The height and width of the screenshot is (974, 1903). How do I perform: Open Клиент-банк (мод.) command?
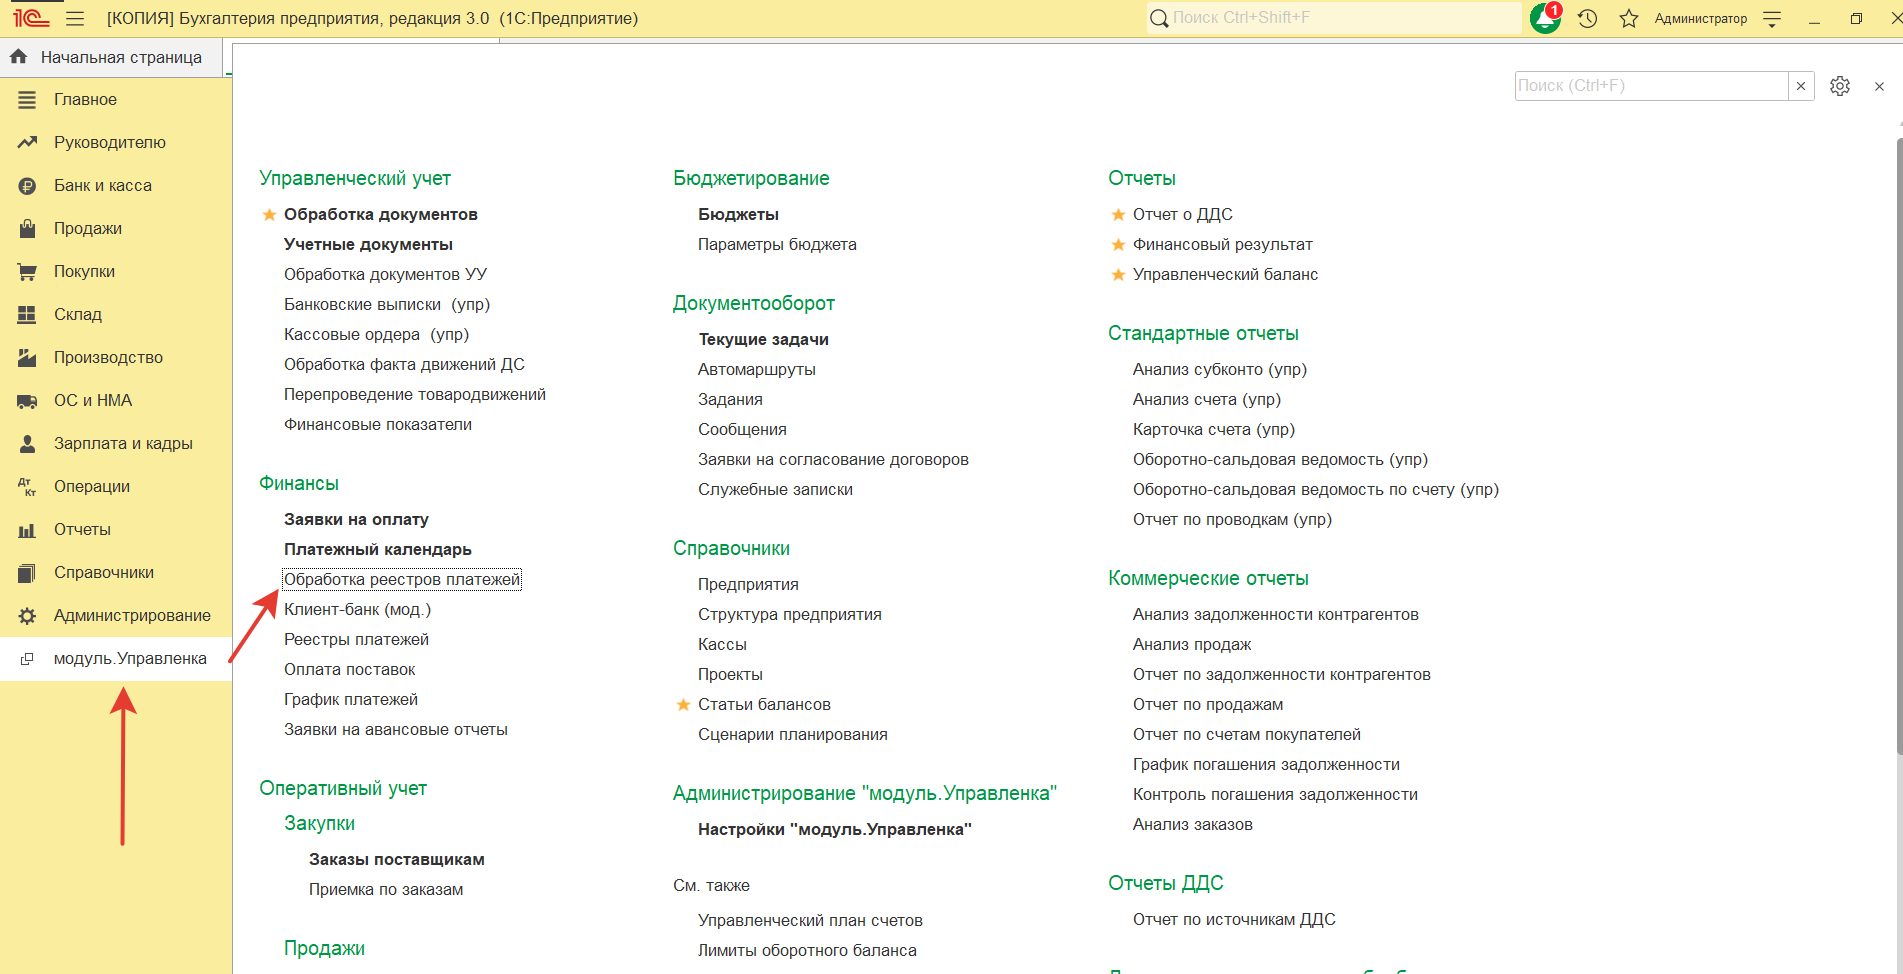[x=357, y=609]
